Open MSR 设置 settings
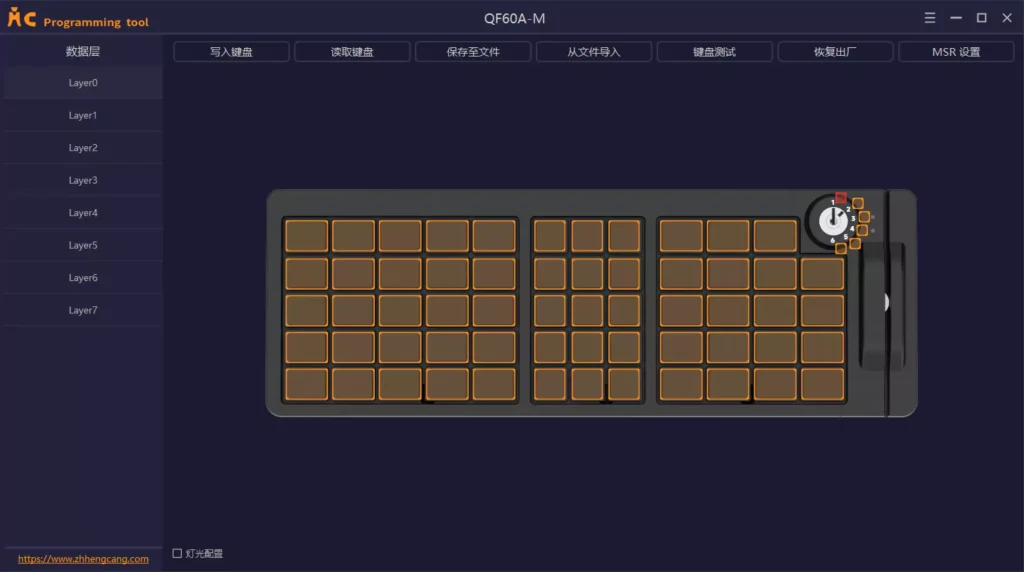This screenshot has width=1024, height=572. (956, 52)
